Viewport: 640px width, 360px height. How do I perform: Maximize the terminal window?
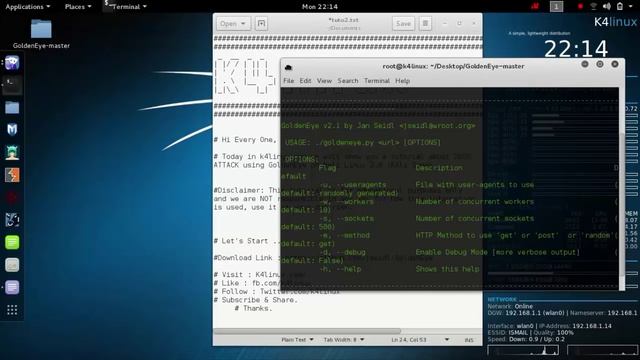tap(600, 64)
